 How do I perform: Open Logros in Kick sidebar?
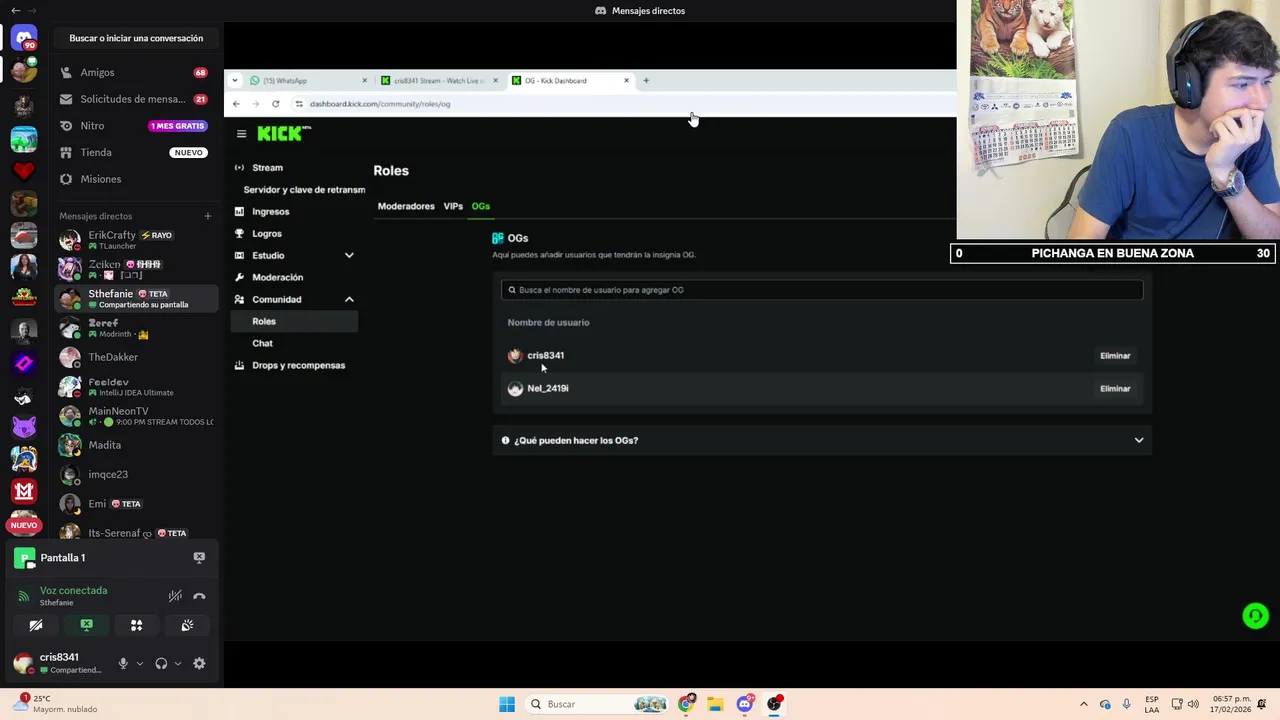pyautogui.click(x=267, y=234)
